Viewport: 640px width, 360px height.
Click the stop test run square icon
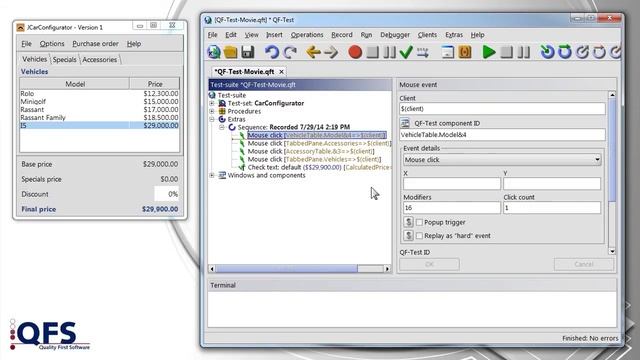pos(506,52)
